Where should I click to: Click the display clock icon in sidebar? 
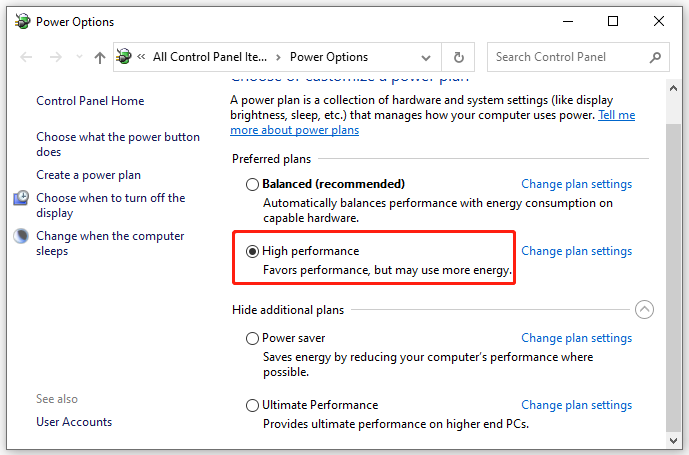pyautogui.click(x=21, y=198)
